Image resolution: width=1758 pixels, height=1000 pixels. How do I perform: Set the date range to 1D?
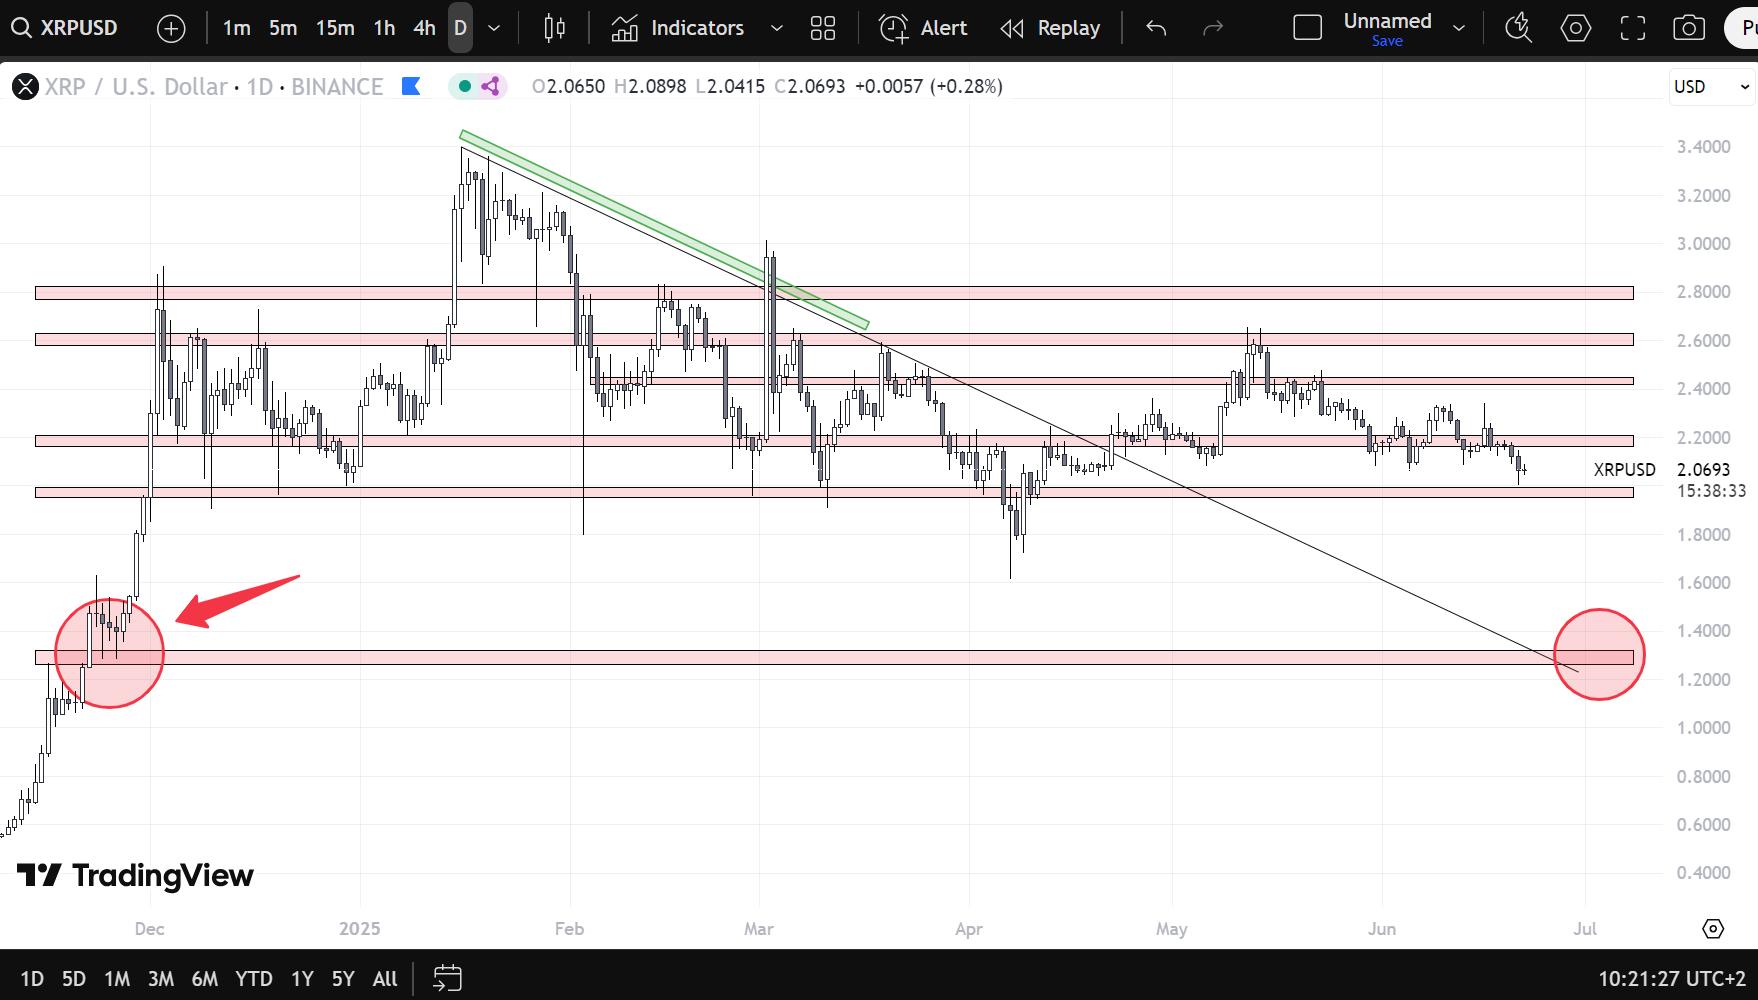(x=32, y=978)
